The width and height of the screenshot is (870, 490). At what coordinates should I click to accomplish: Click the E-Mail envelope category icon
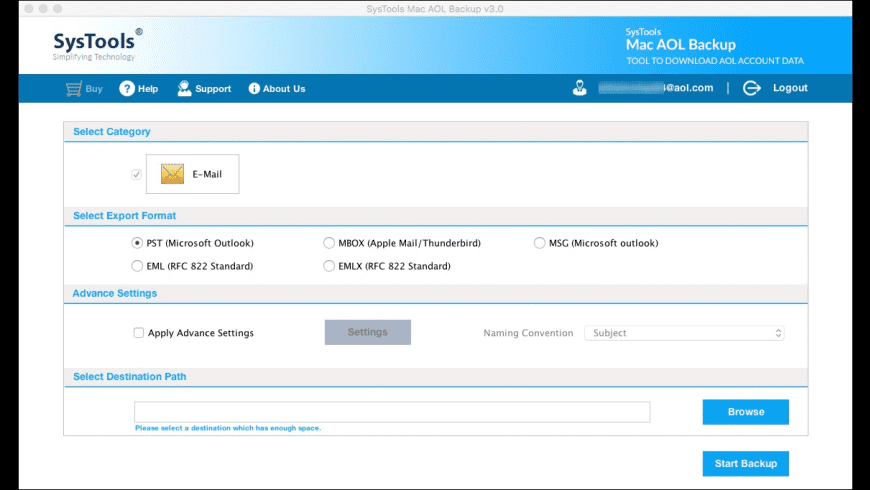click(173, 174)
